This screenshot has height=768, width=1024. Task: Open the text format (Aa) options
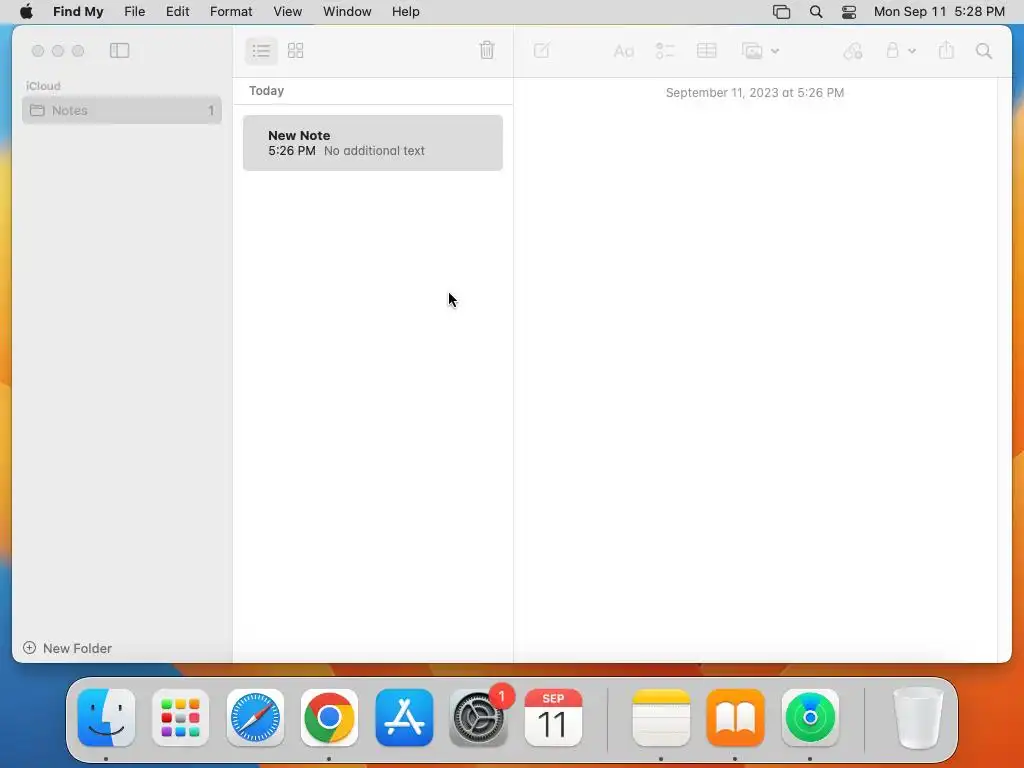624,50
